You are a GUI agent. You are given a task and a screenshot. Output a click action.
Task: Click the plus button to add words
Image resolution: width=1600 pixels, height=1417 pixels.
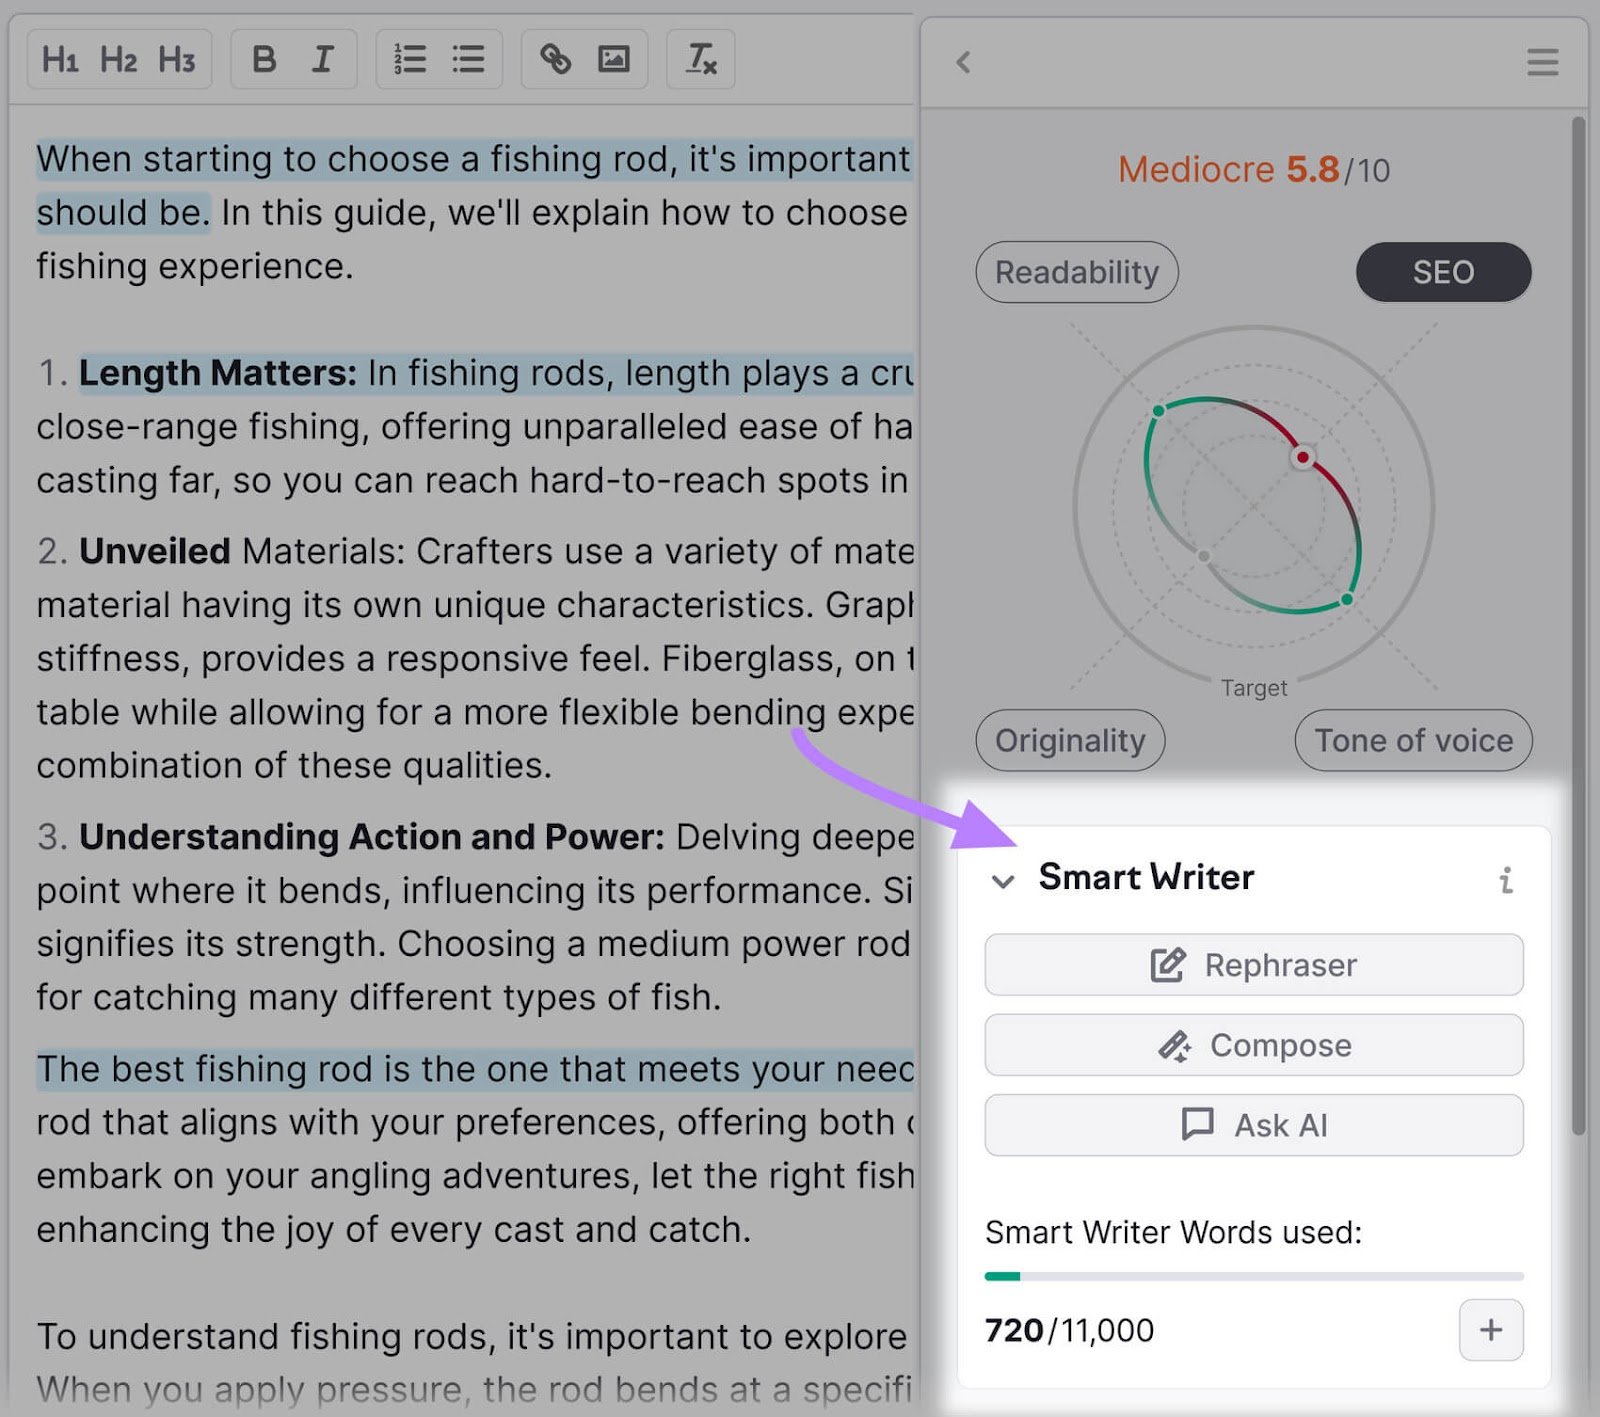tap(1490, 1330)
